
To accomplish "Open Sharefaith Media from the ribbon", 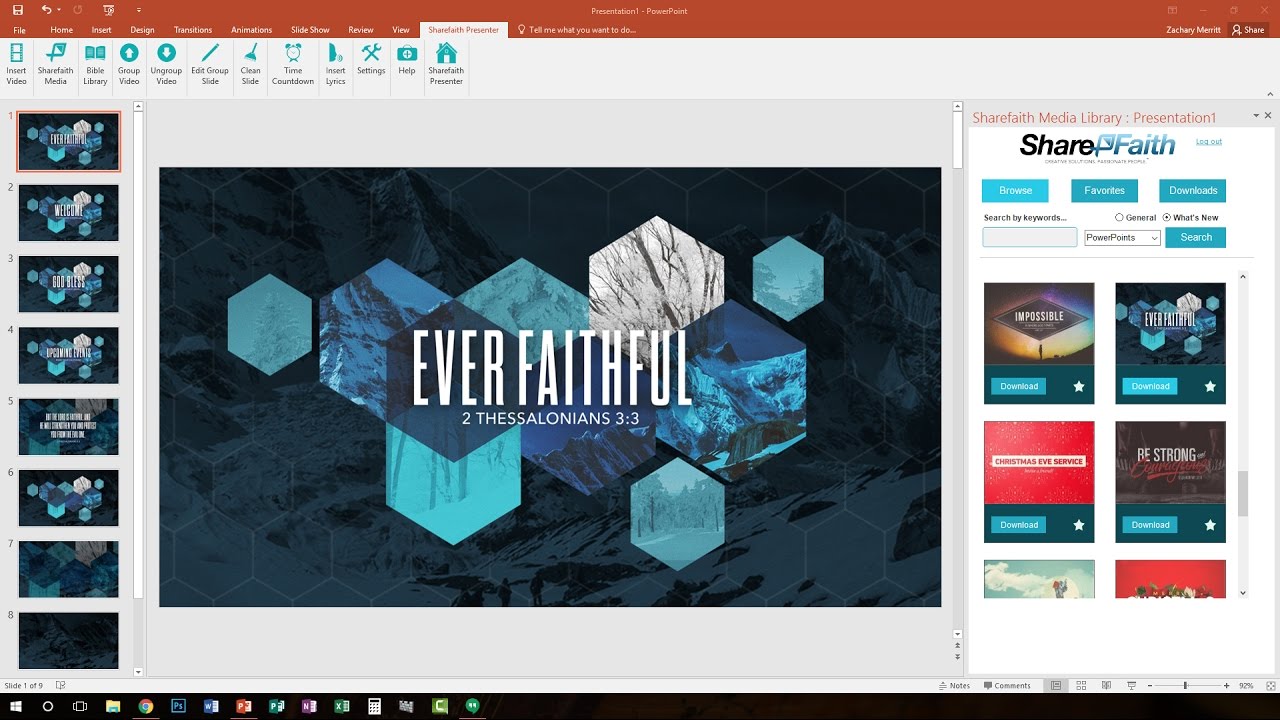I will [x=56, y=64].
